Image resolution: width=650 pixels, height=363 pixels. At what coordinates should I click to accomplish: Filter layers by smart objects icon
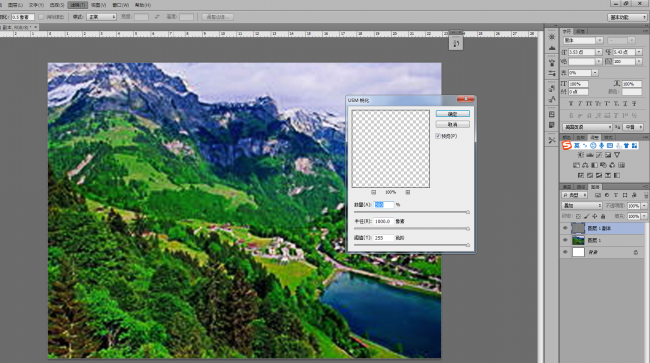point(634,195)
